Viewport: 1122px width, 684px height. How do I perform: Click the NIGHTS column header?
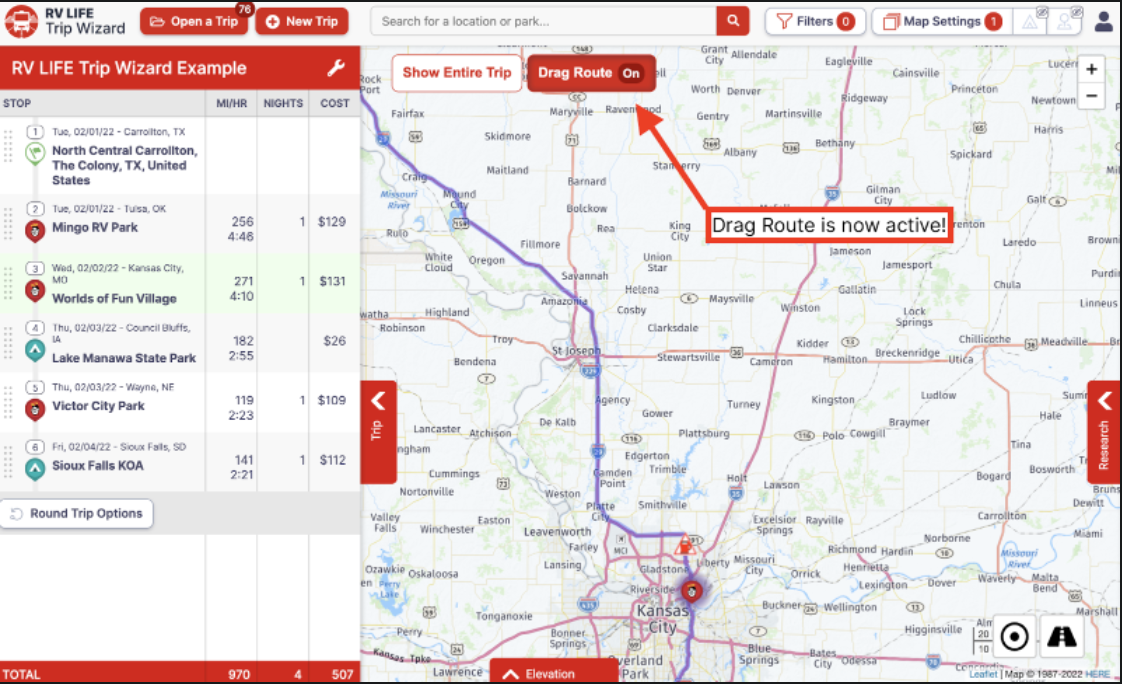point(283,103)
